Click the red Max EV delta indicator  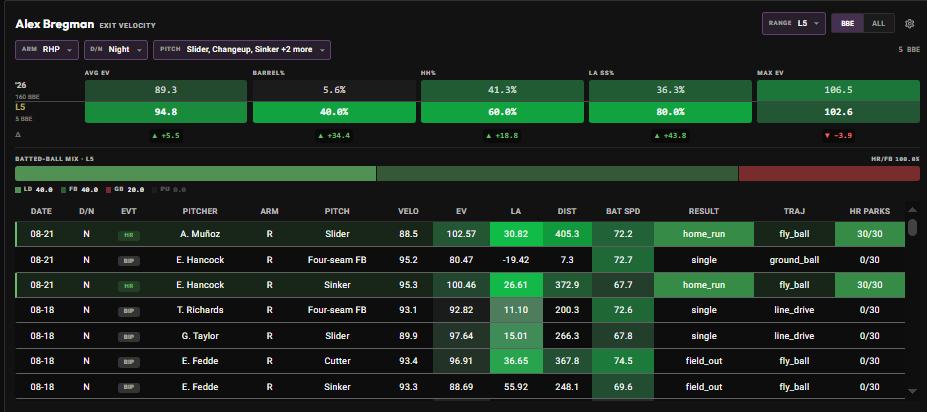pos(838,136)
